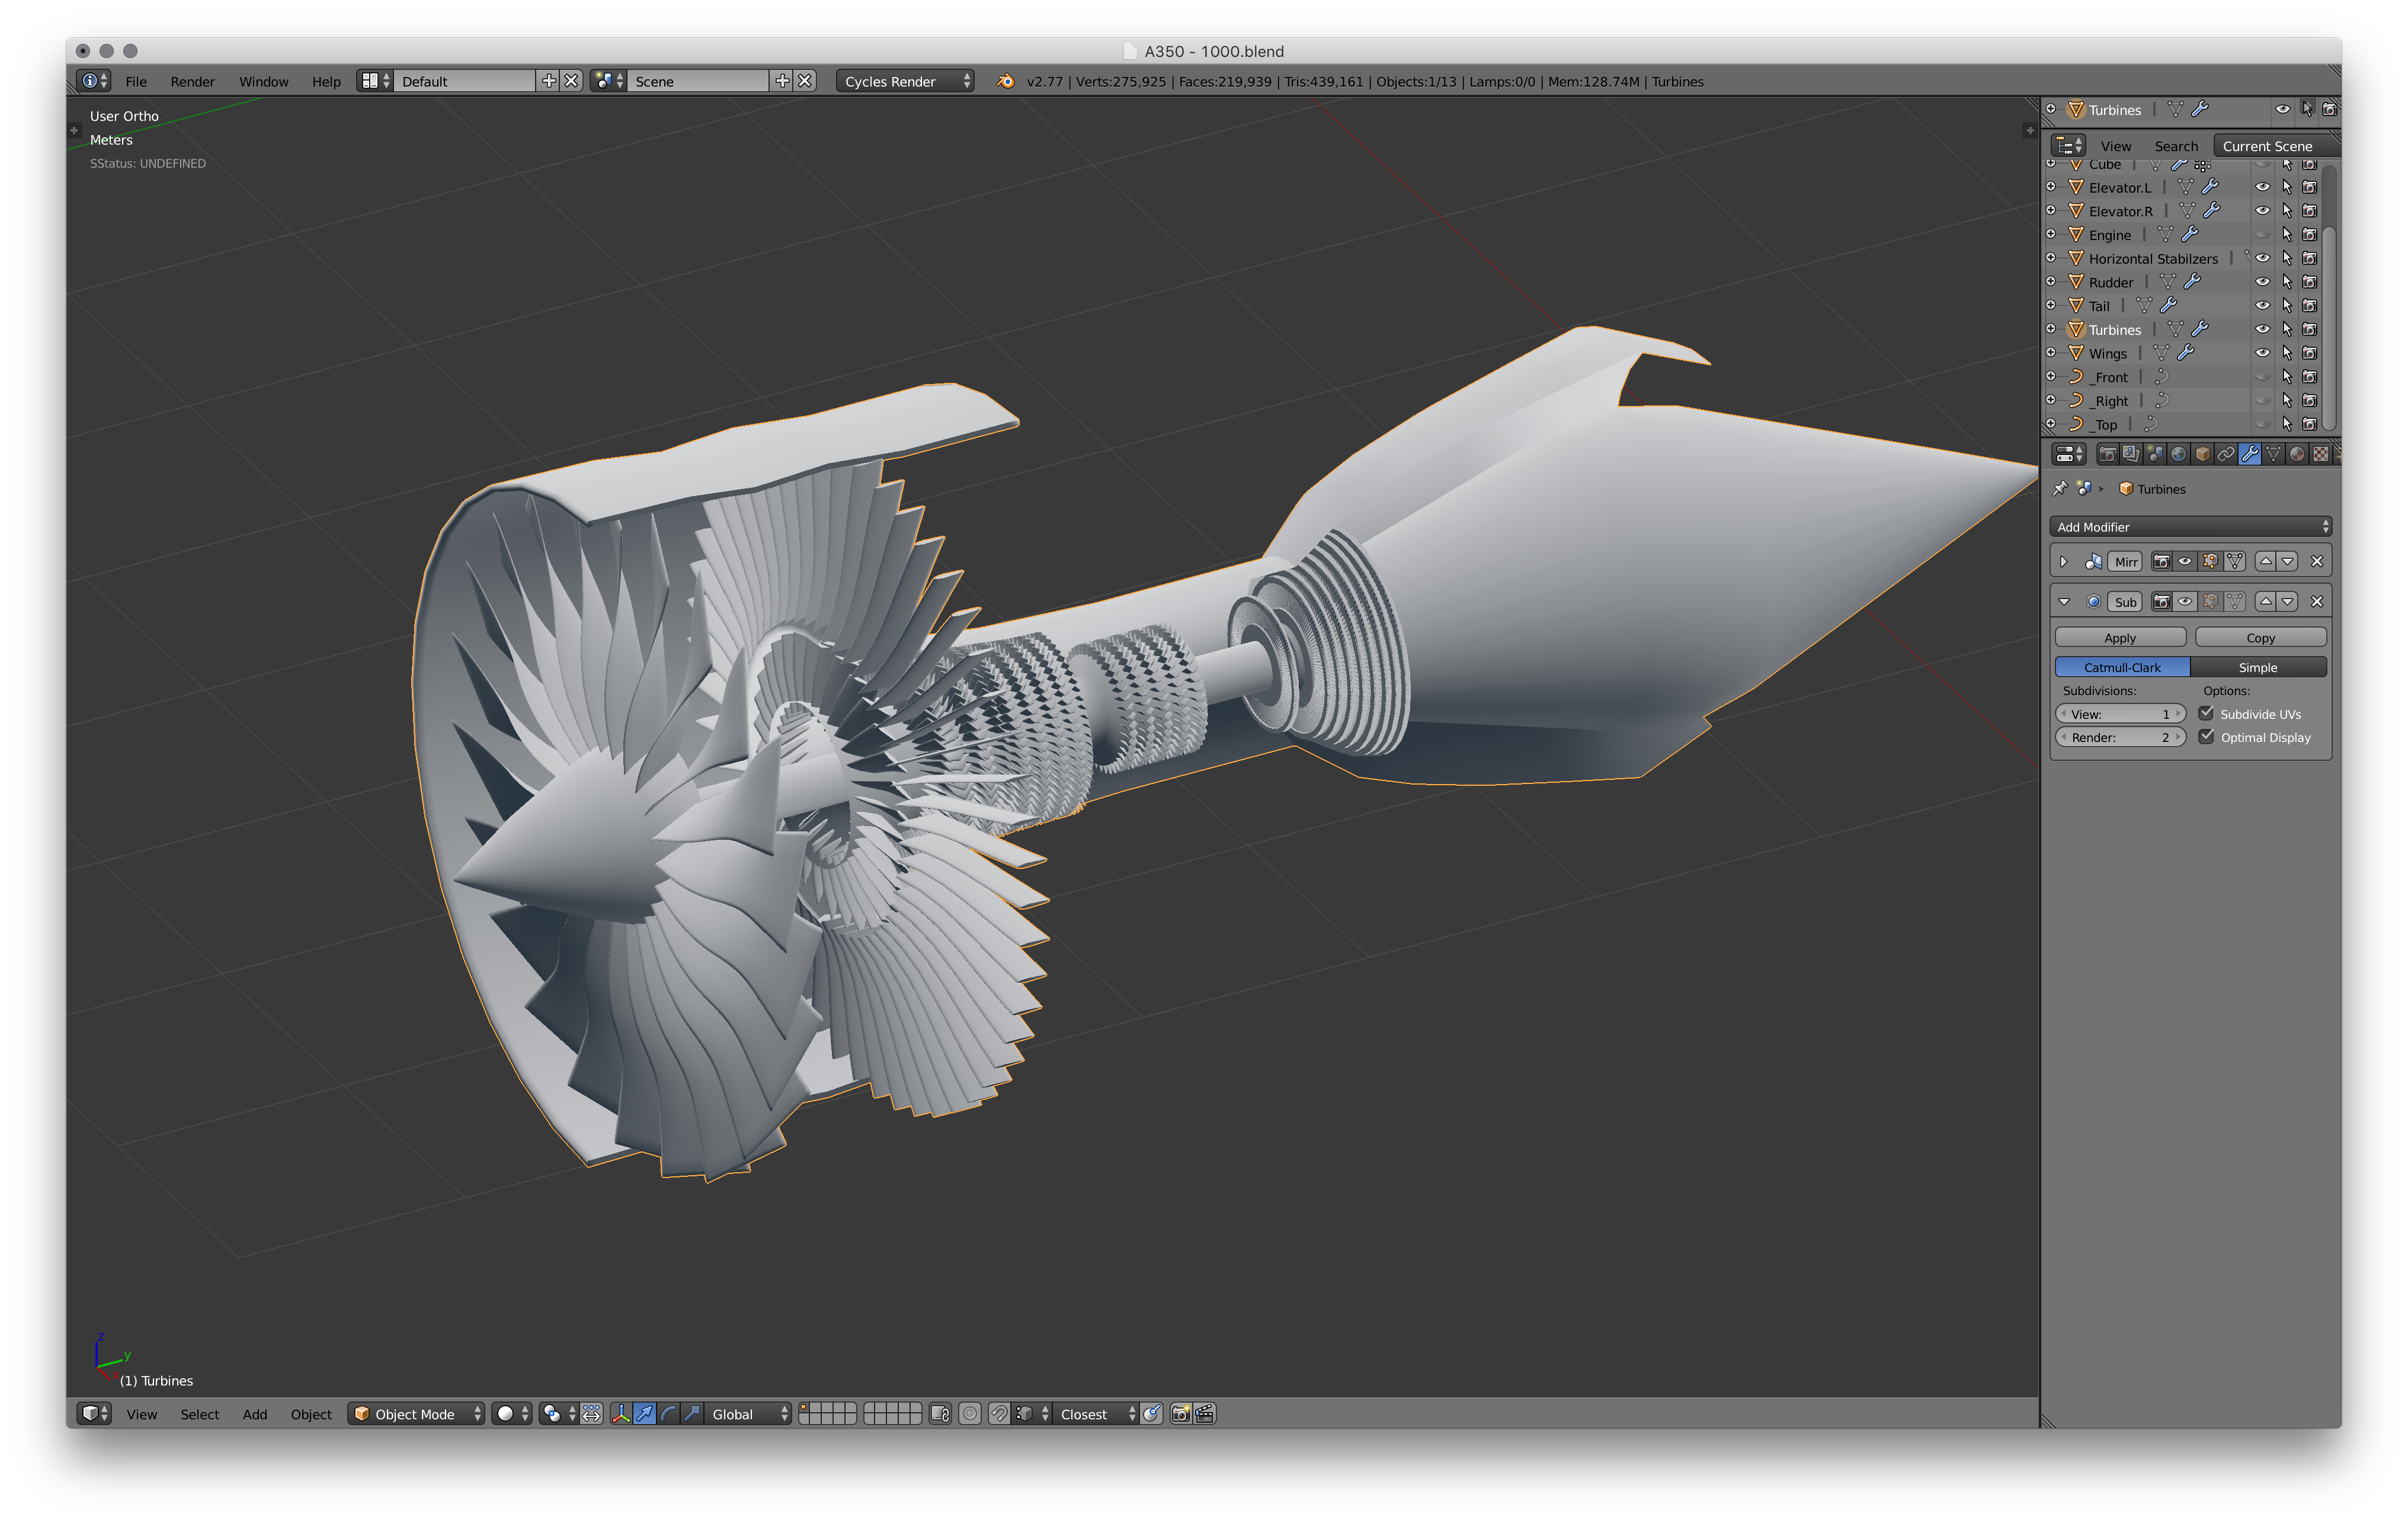
Task: Open the Global orientation dropdown
Action: 749,1413
